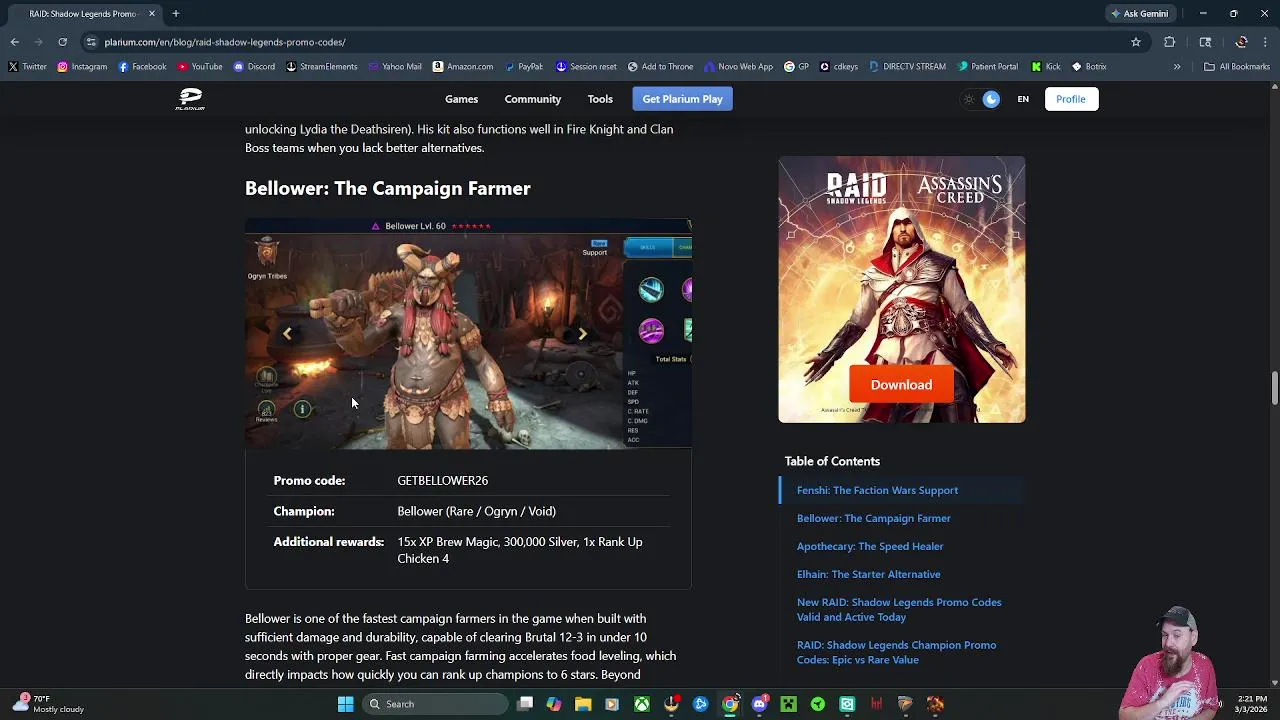Open Discord from the taskbar

759,704
